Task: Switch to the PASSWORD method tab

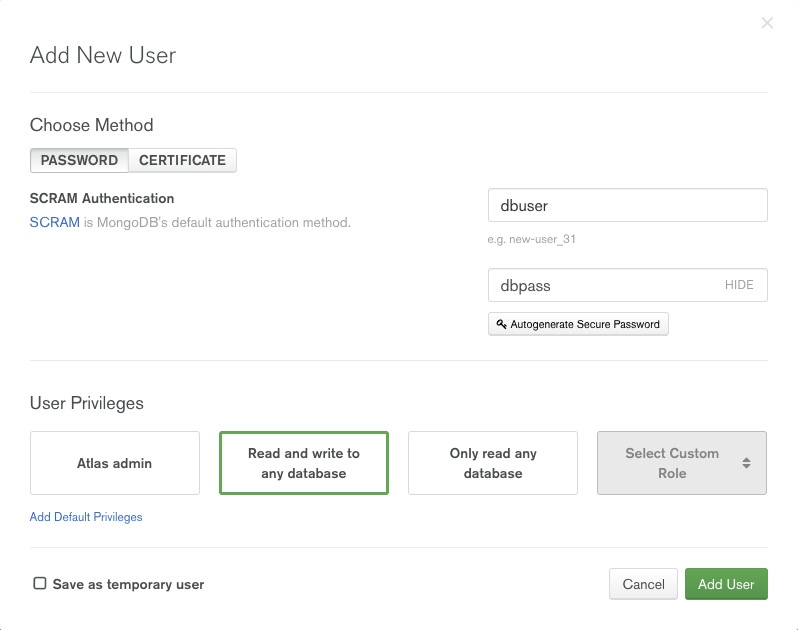Action: pos(79,160)
